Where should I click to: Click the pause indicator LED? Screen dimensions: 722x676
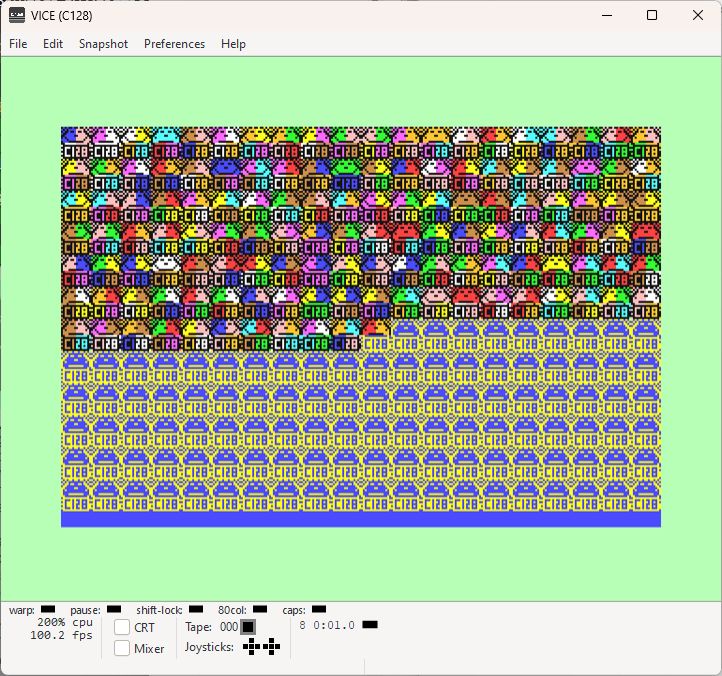[114, 609]
